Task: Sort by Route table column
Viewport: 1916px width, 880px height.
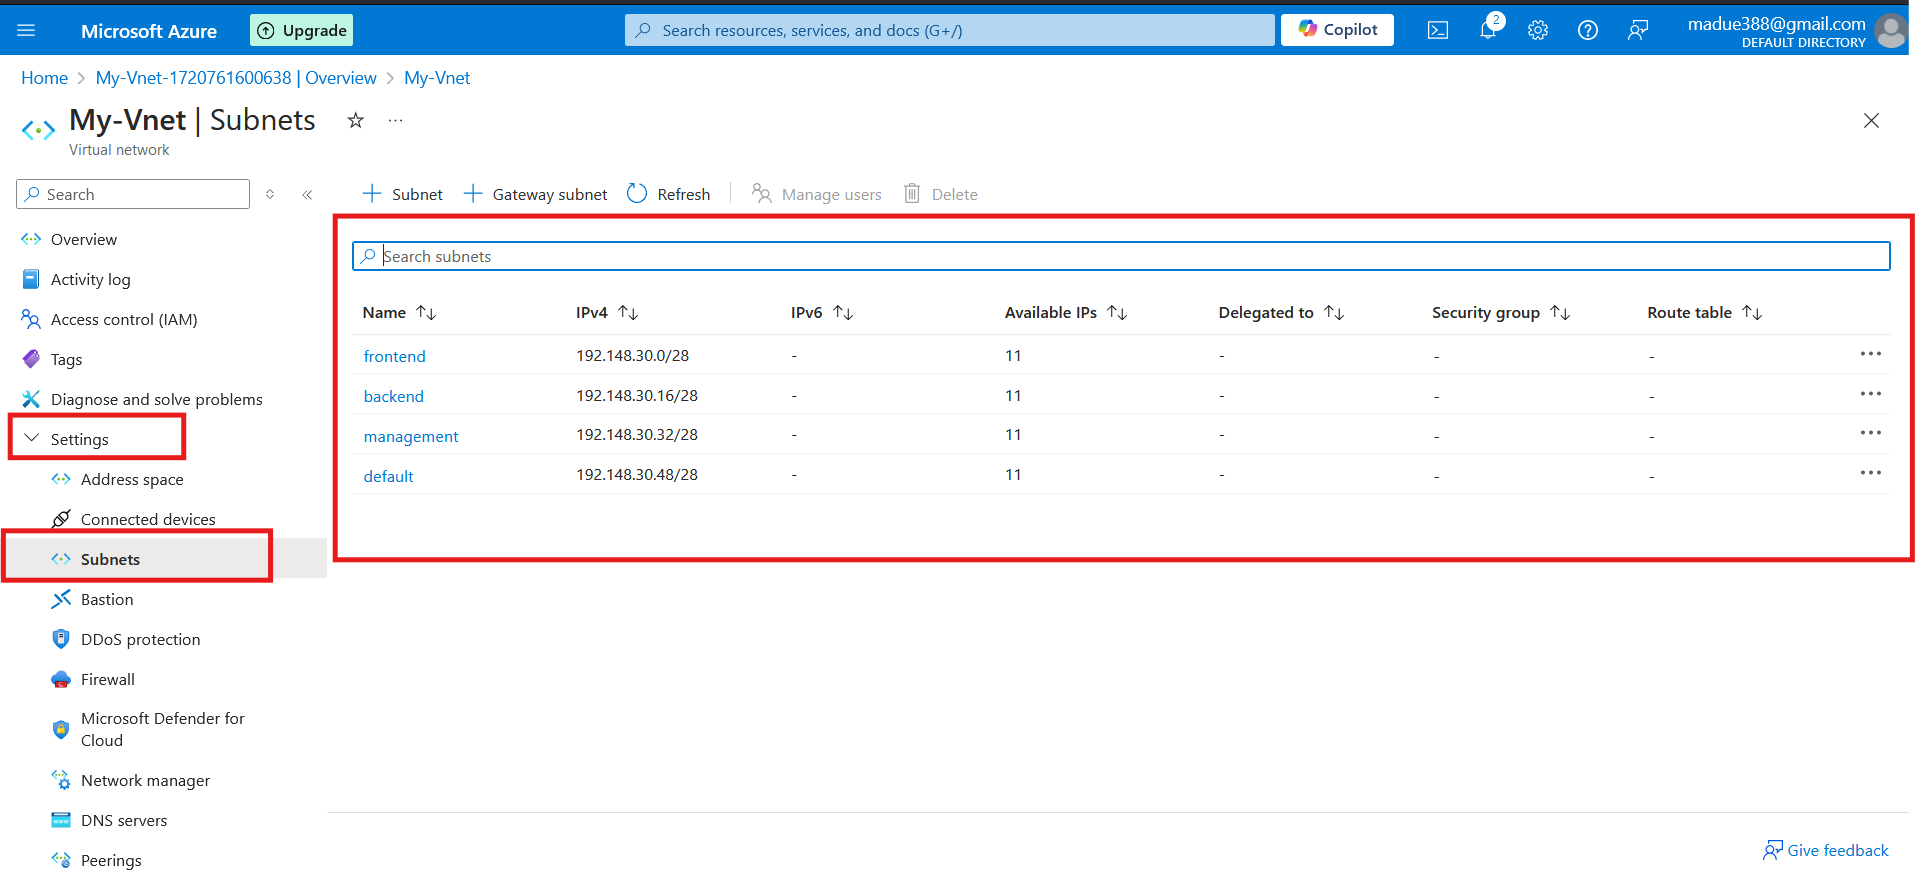Action: pyautogui.click(x=1704, y=313)
